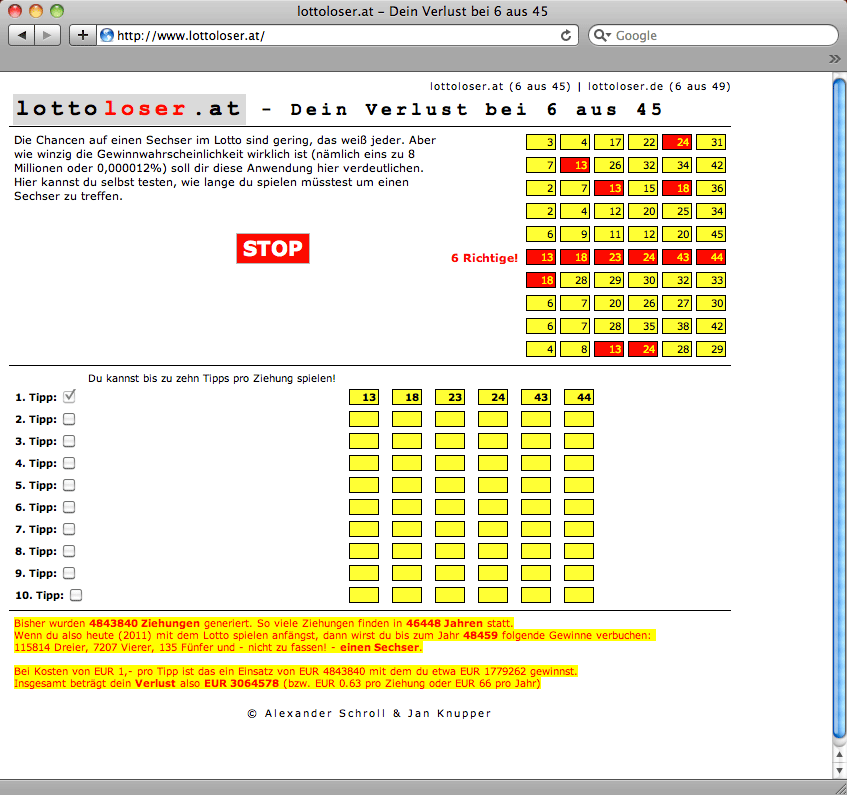This screenshot has width=847, height=795.
Task: Enable the 6. Tipp checkbox
Action: point(69,507)
